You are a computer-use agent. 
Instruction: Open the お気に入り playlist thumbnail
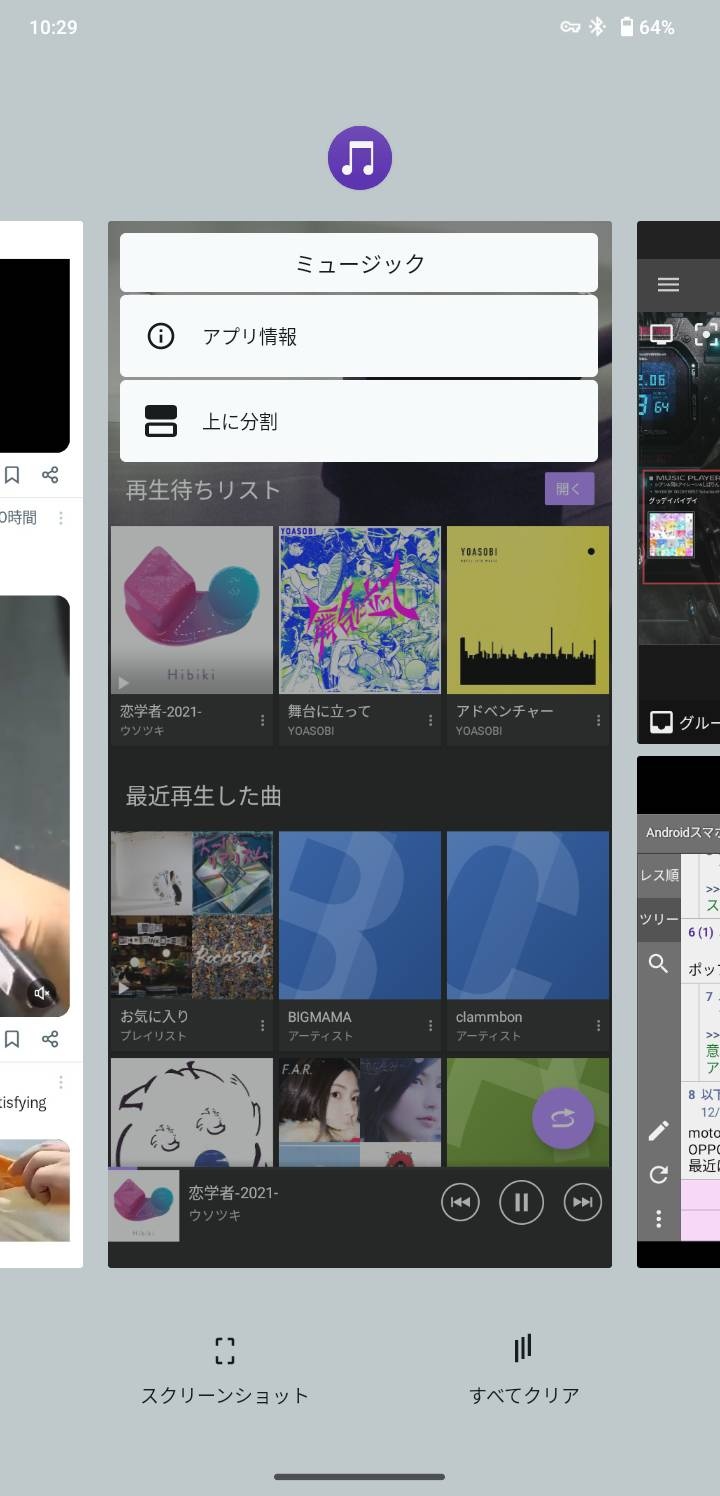tap(191, 915)
